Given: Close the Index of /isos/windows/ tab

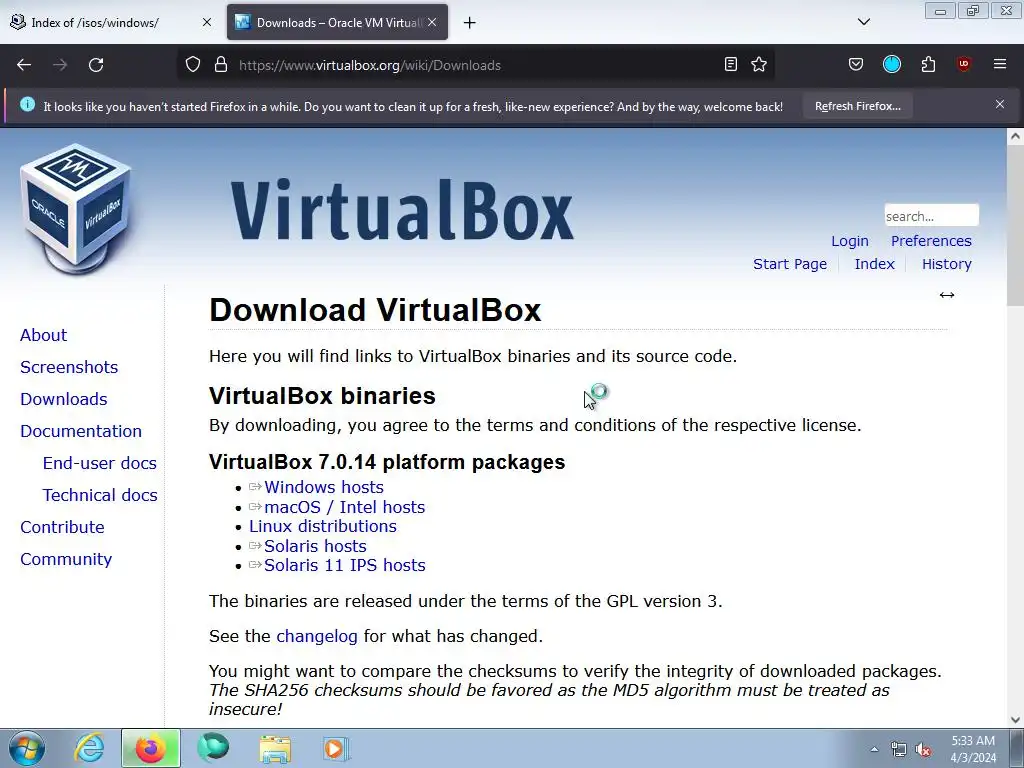Looking at the screenshot, I should [207, 22].
